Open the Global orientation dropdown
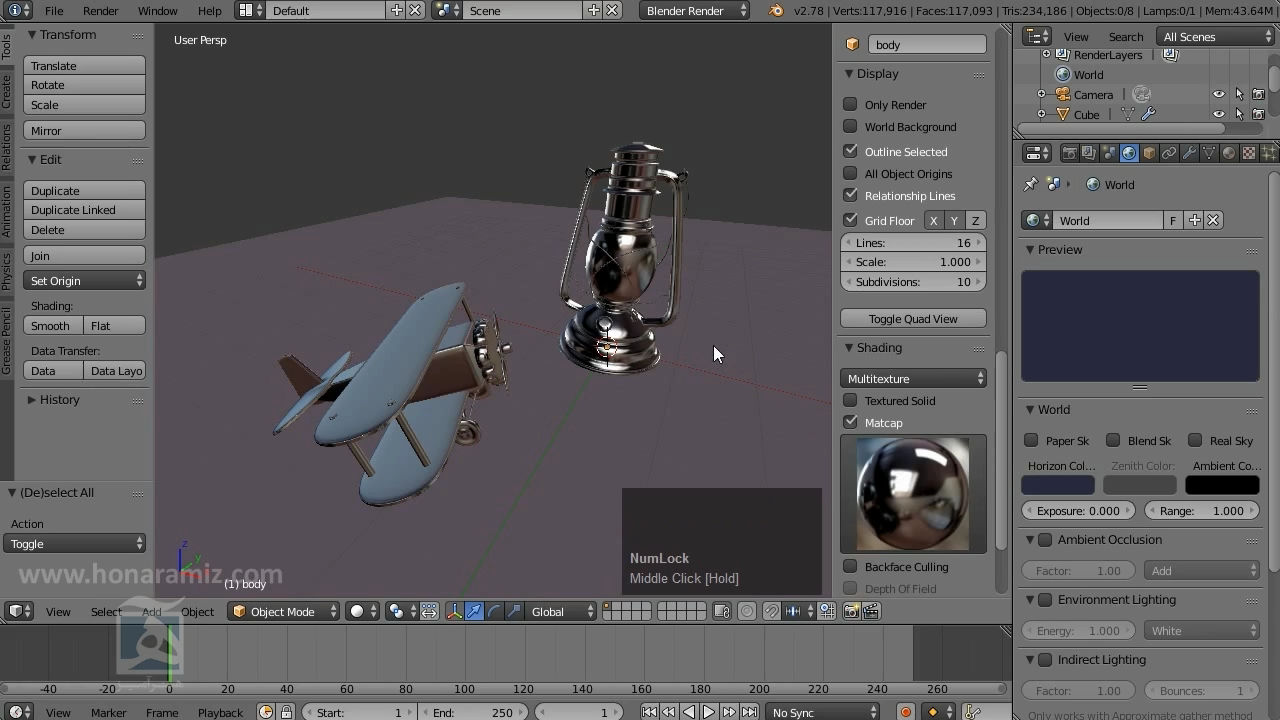The image size is (1280, 720). [563, 611]
